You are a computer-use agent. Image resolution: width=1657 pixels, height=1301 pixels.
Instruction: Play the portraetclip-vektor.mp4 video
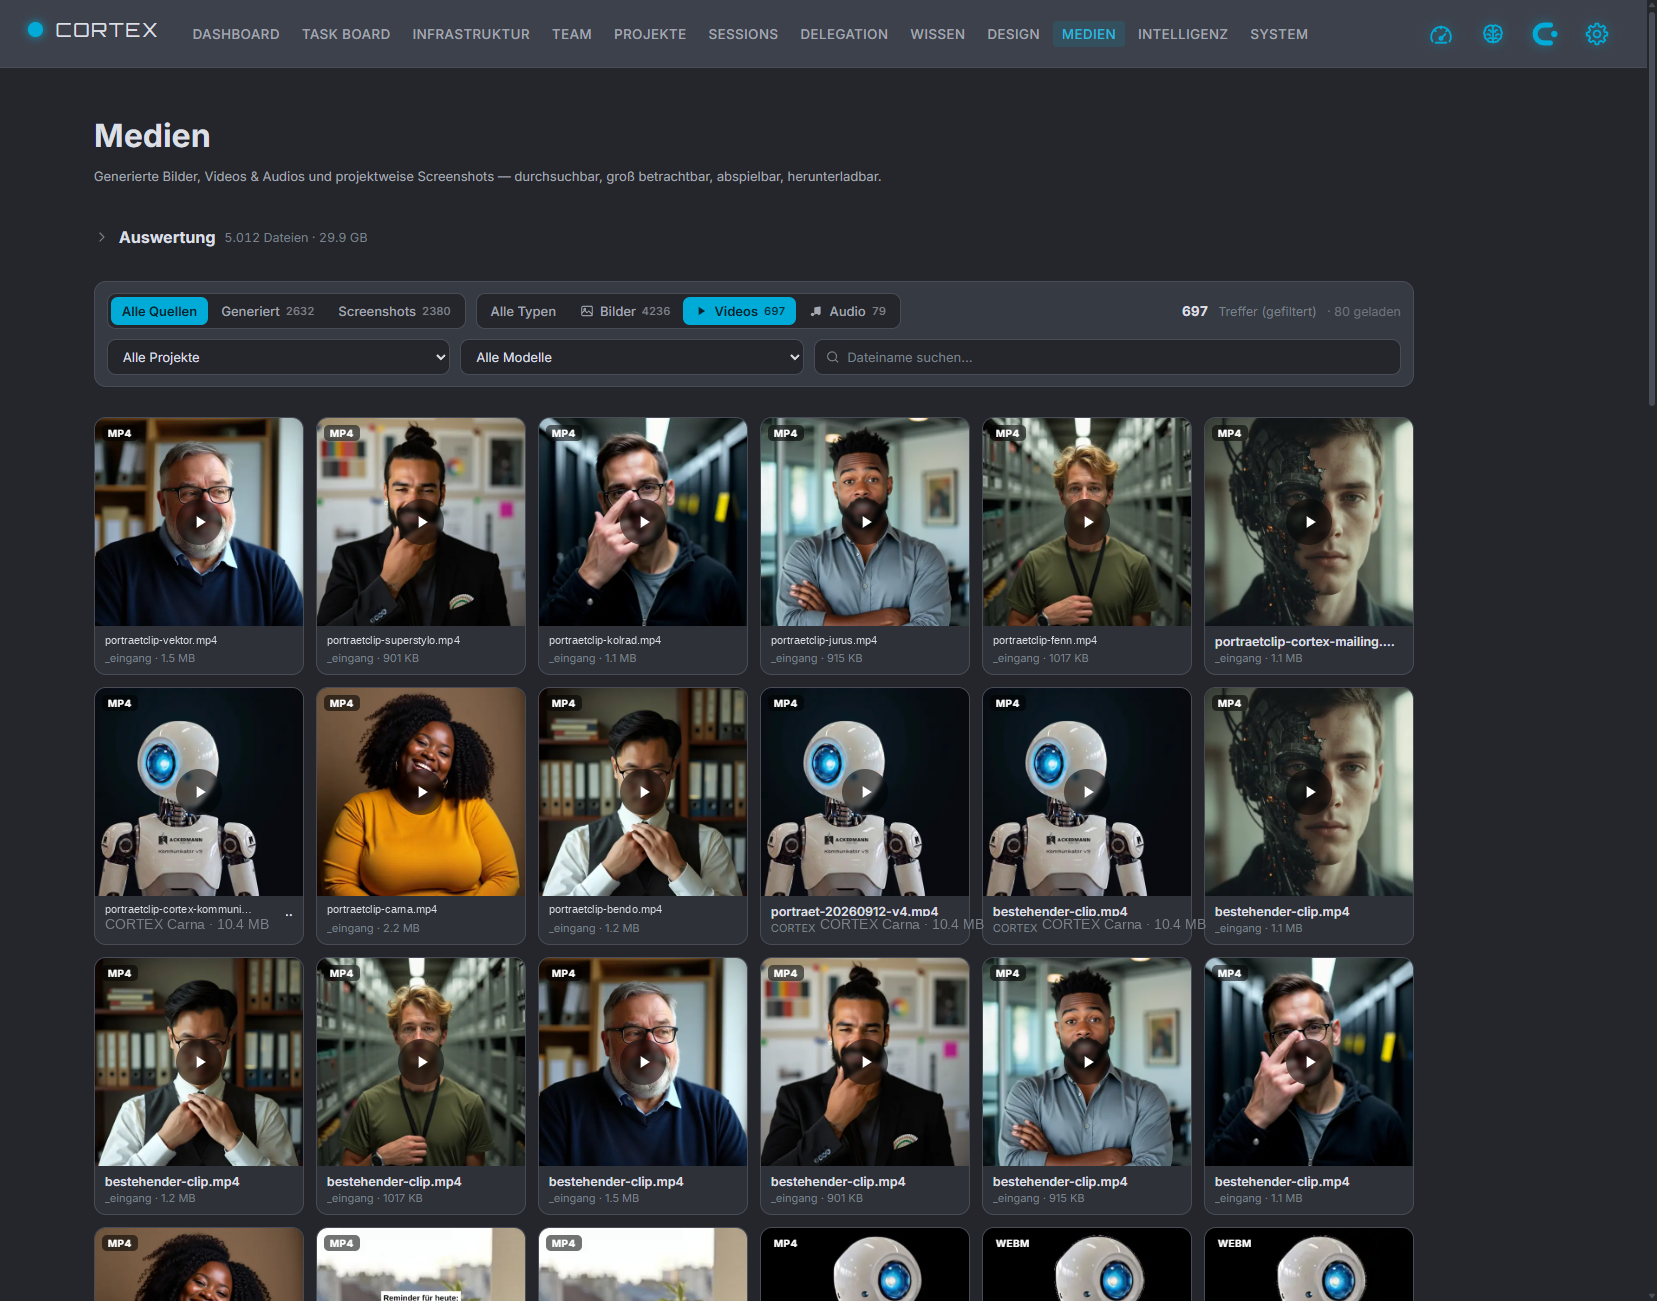pyautogui.click(x=200, y=522)
